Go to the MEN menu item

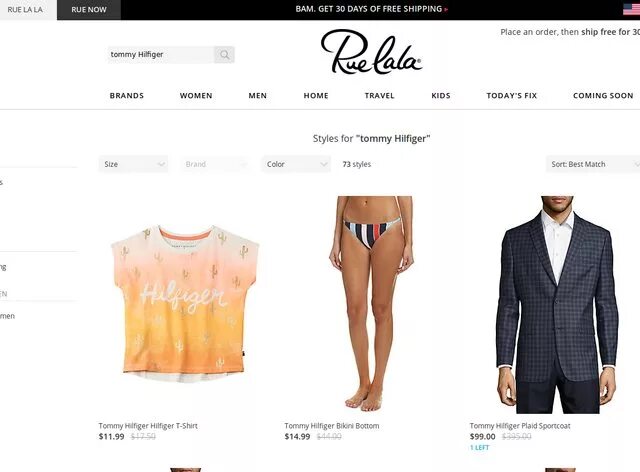point(258,96)
